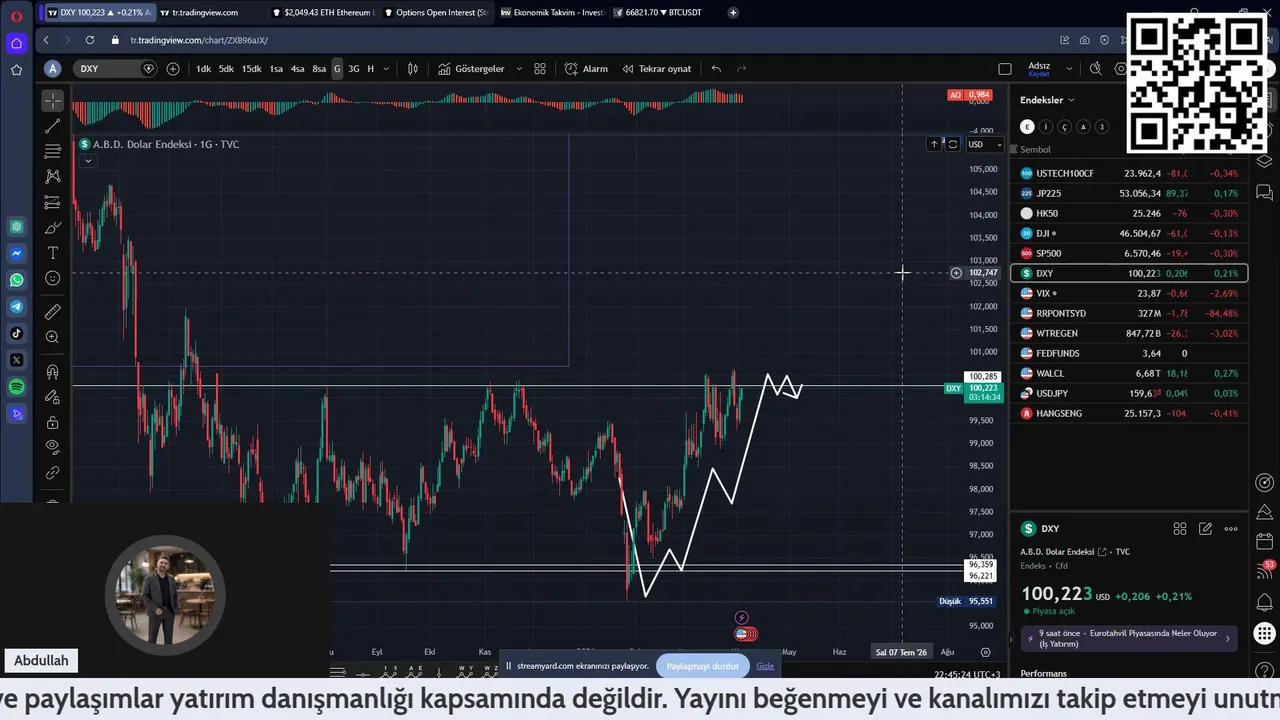Open the USD currency dropdown on price scale
This screenshot has height=720, width=1280.
[984, 144]
